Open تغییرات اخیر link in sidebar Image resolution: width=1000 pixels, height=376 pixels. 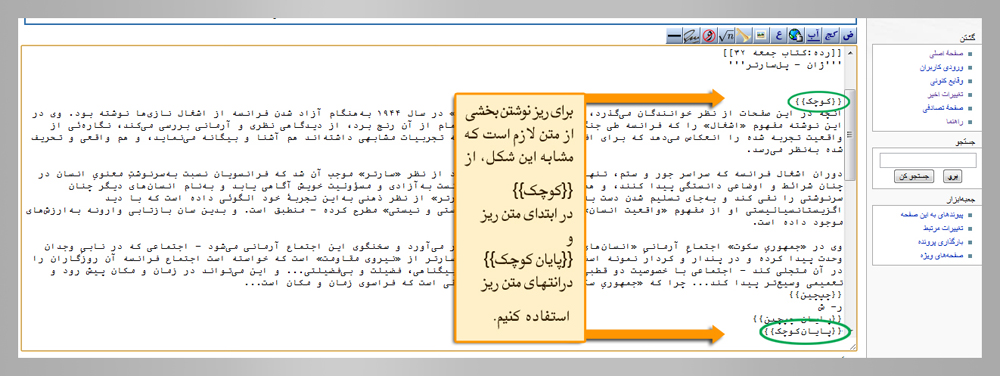coord(946,94)
